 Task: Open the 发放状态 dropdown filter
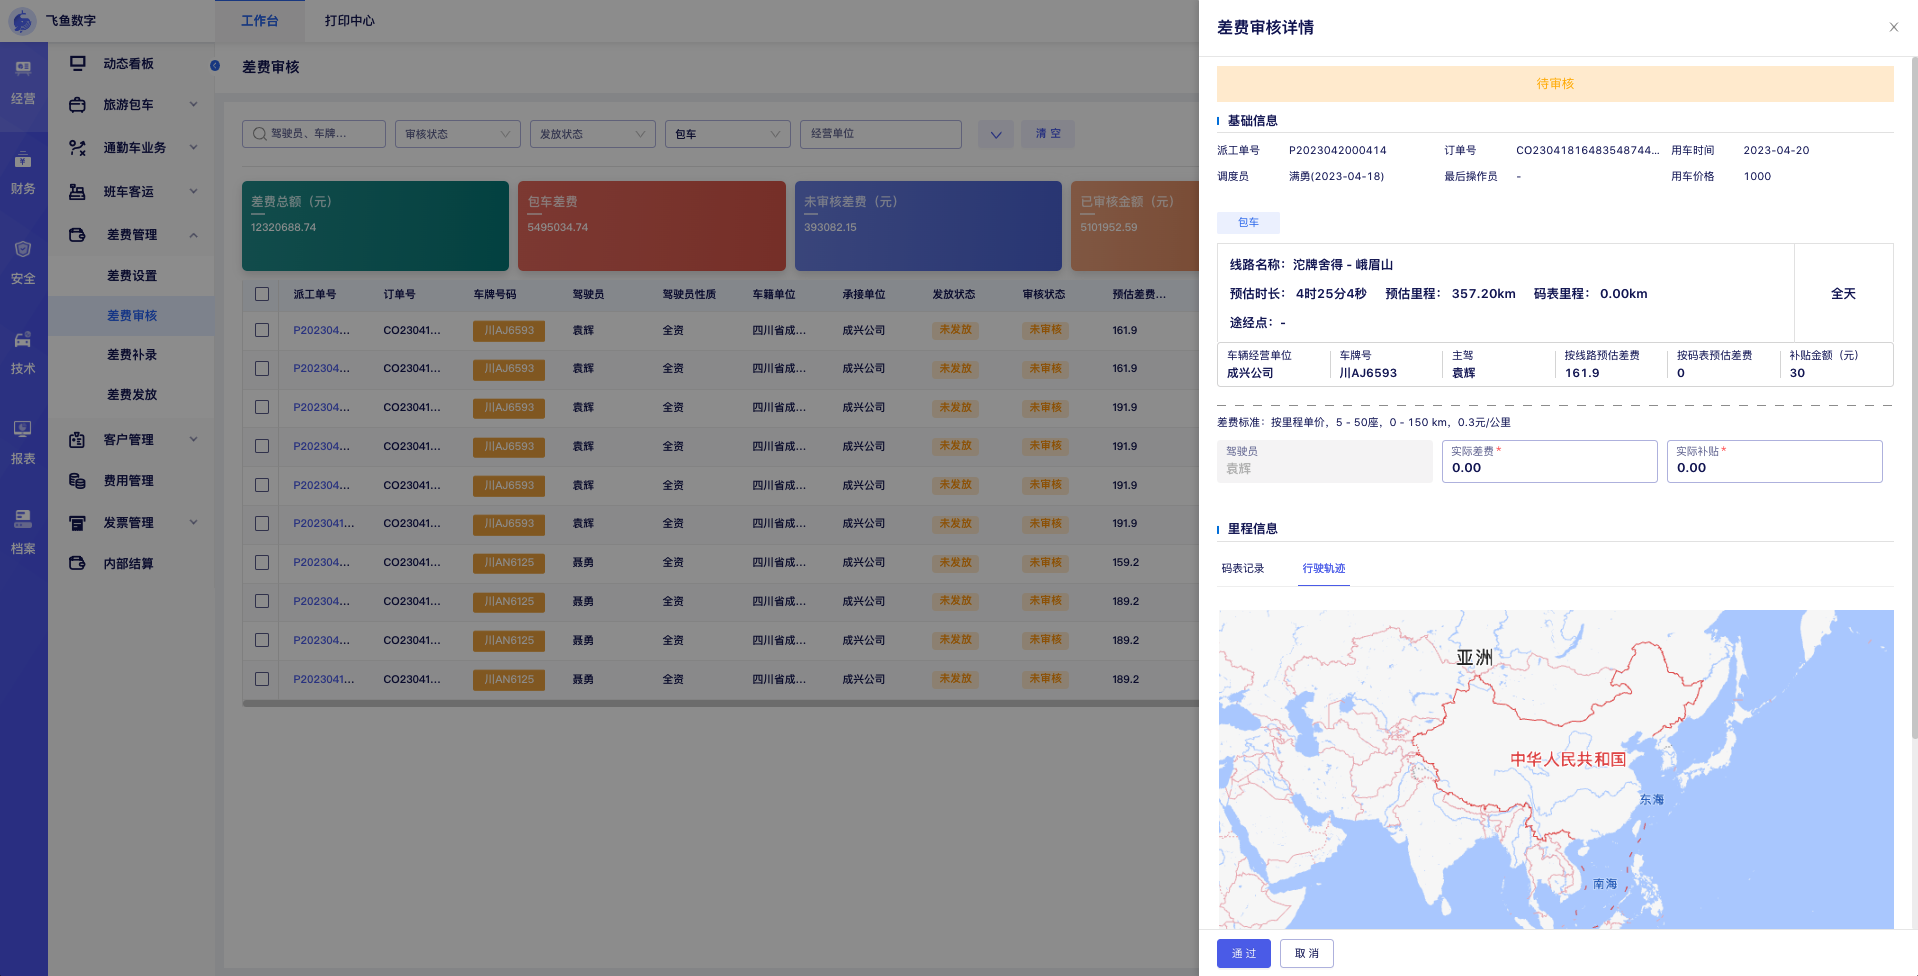tap(592, 134)
